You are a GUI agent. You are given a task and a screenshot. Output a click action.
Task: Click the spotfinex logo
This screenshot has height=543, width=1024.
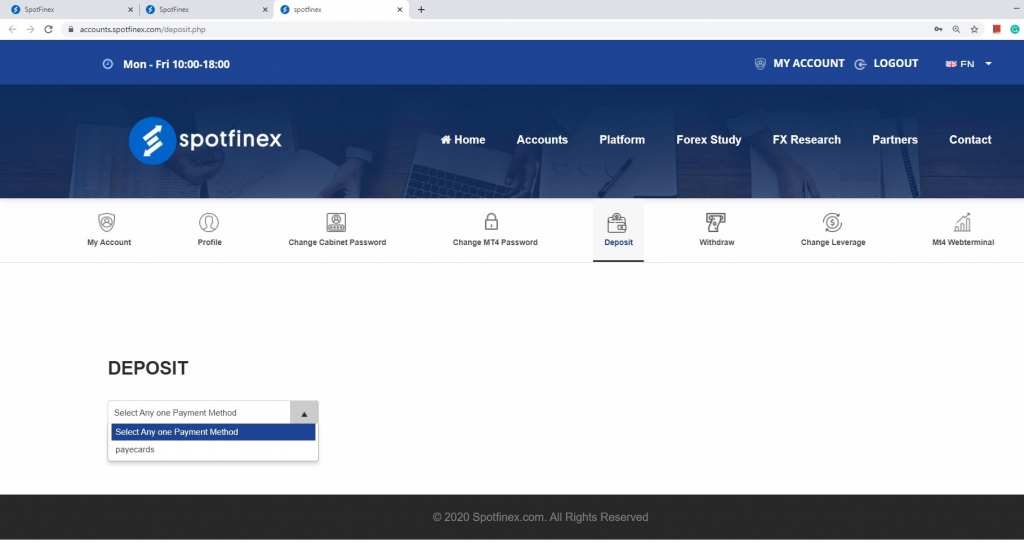pyautogui.click(x=205, y=140)
